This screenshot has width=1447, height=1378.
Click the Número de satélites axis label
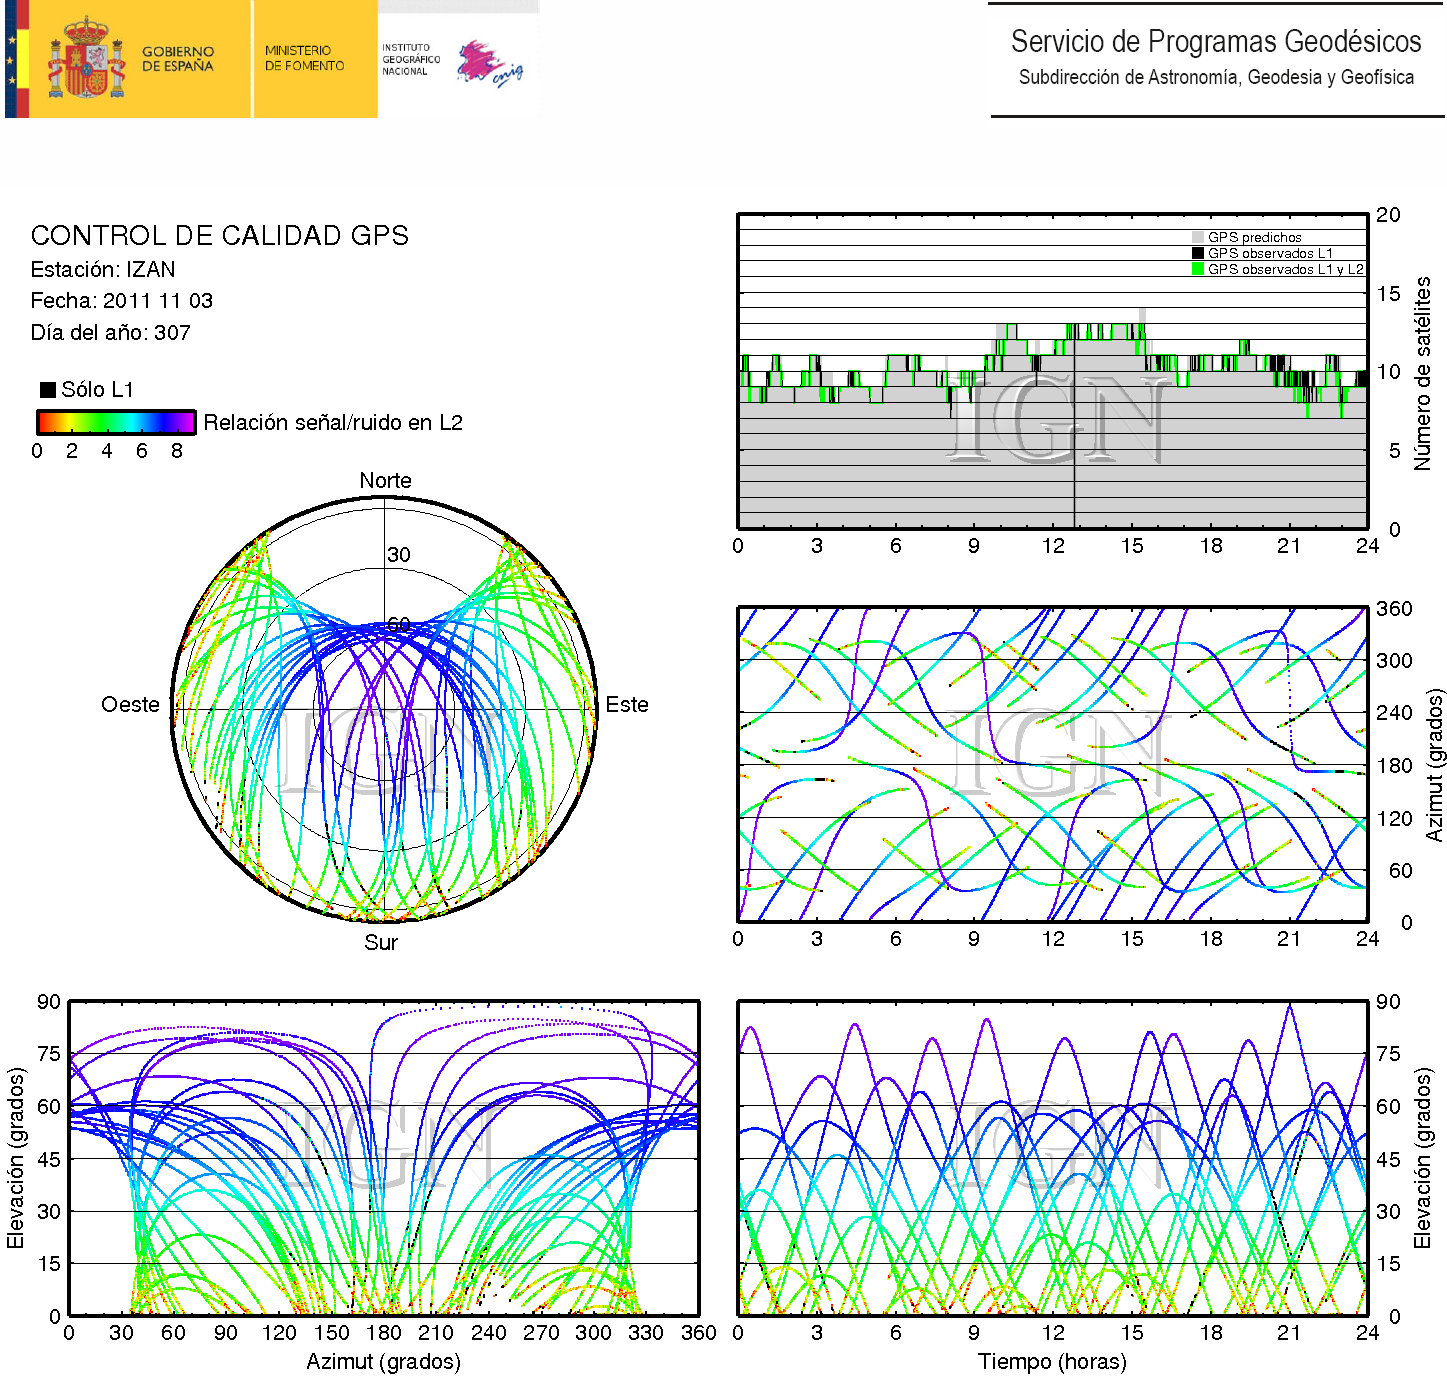(1422, 373)
